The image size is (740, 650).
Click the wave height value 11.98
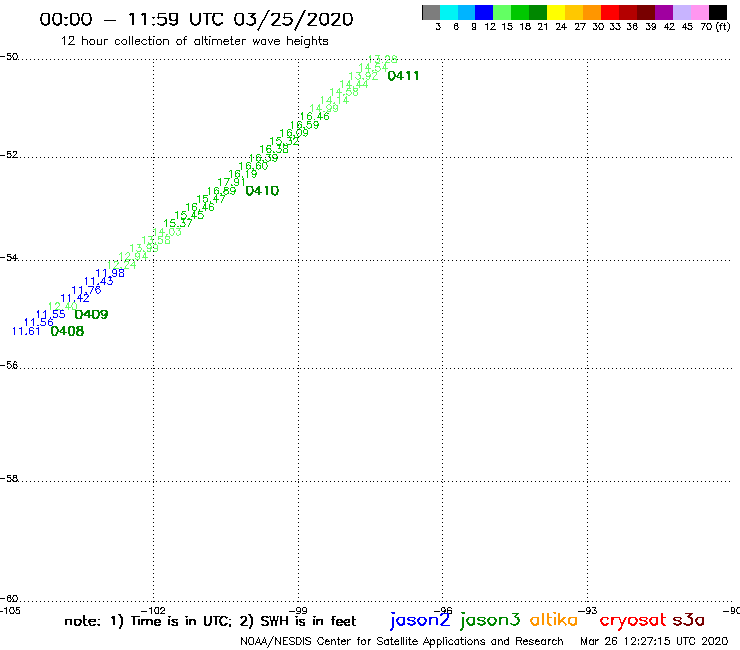(110, 273)
